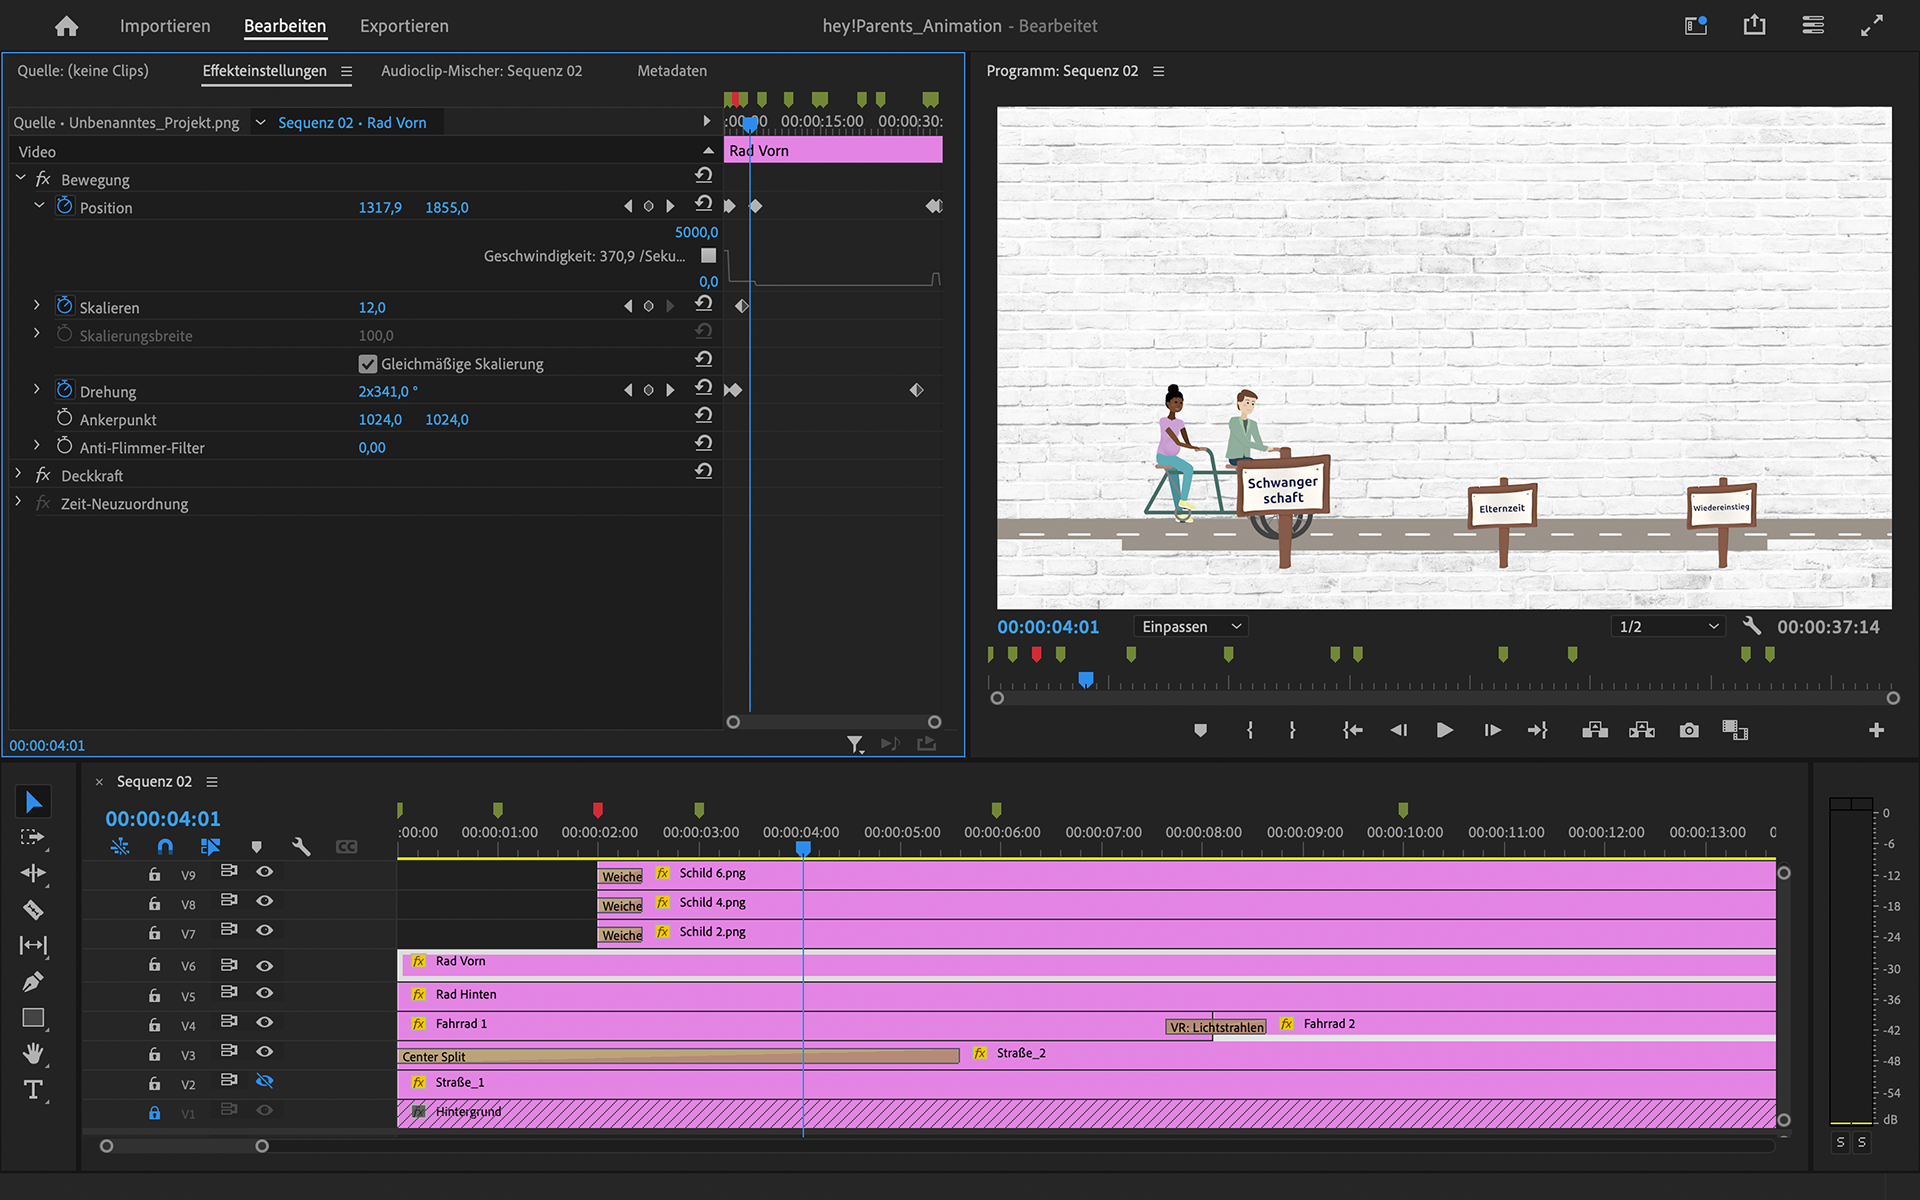Select the Selection tool arrow
The height and width of the screenshot is (1200, 1920).
click(33, 802)
